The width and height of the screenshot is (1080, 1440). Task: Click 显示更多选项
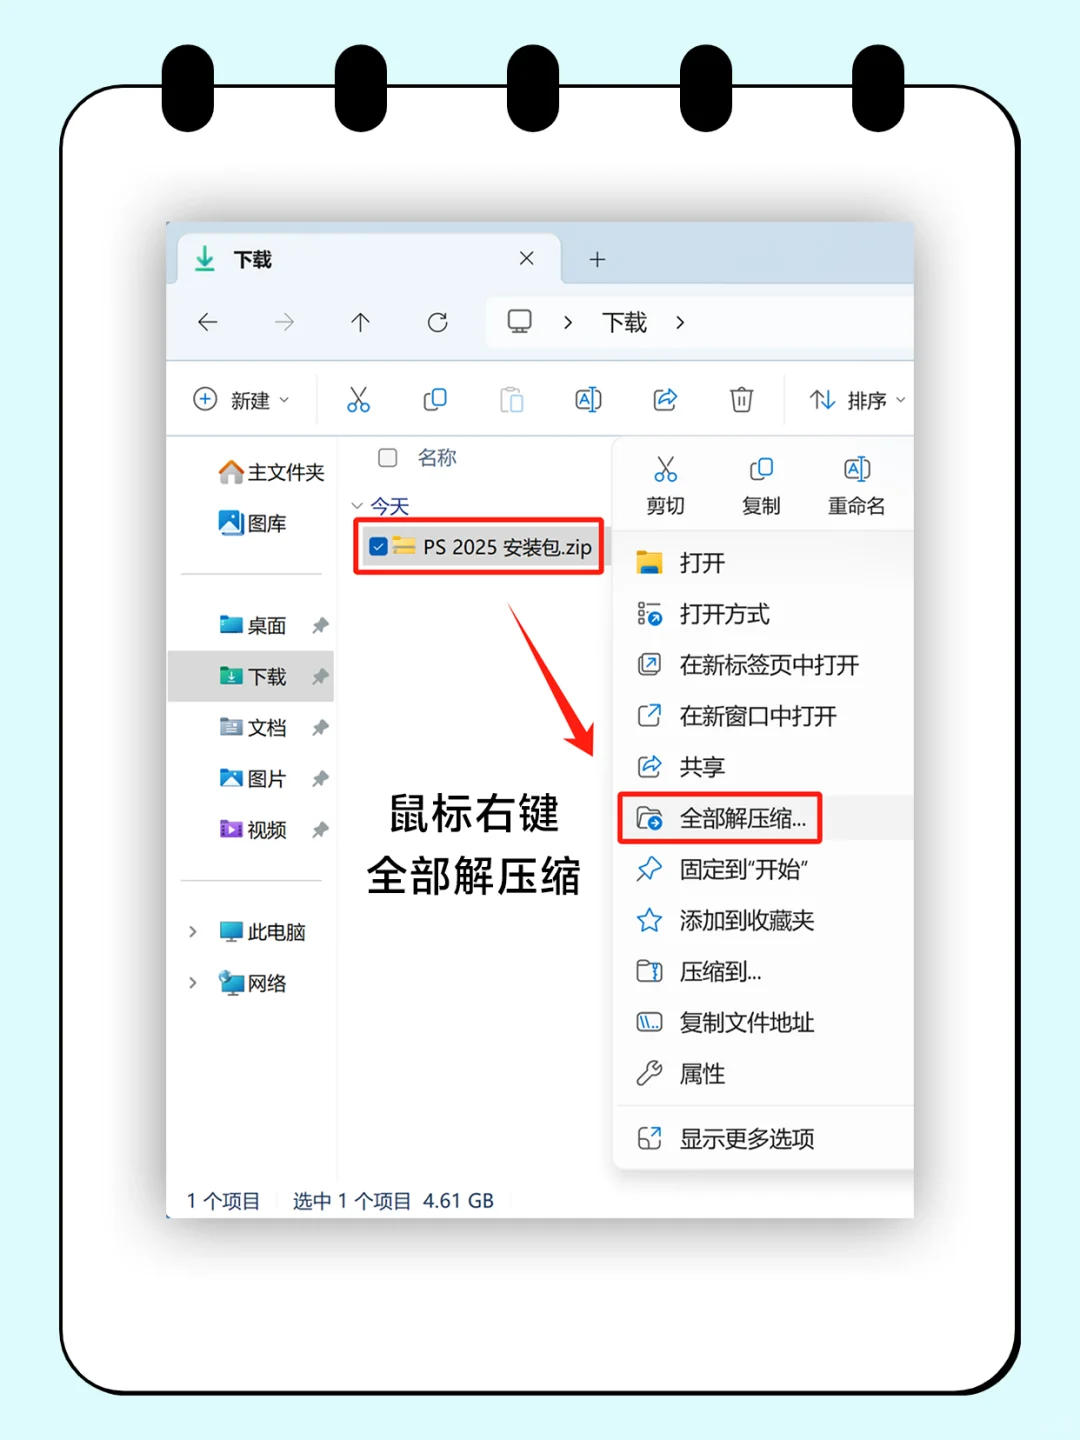tap(764, 1138)
